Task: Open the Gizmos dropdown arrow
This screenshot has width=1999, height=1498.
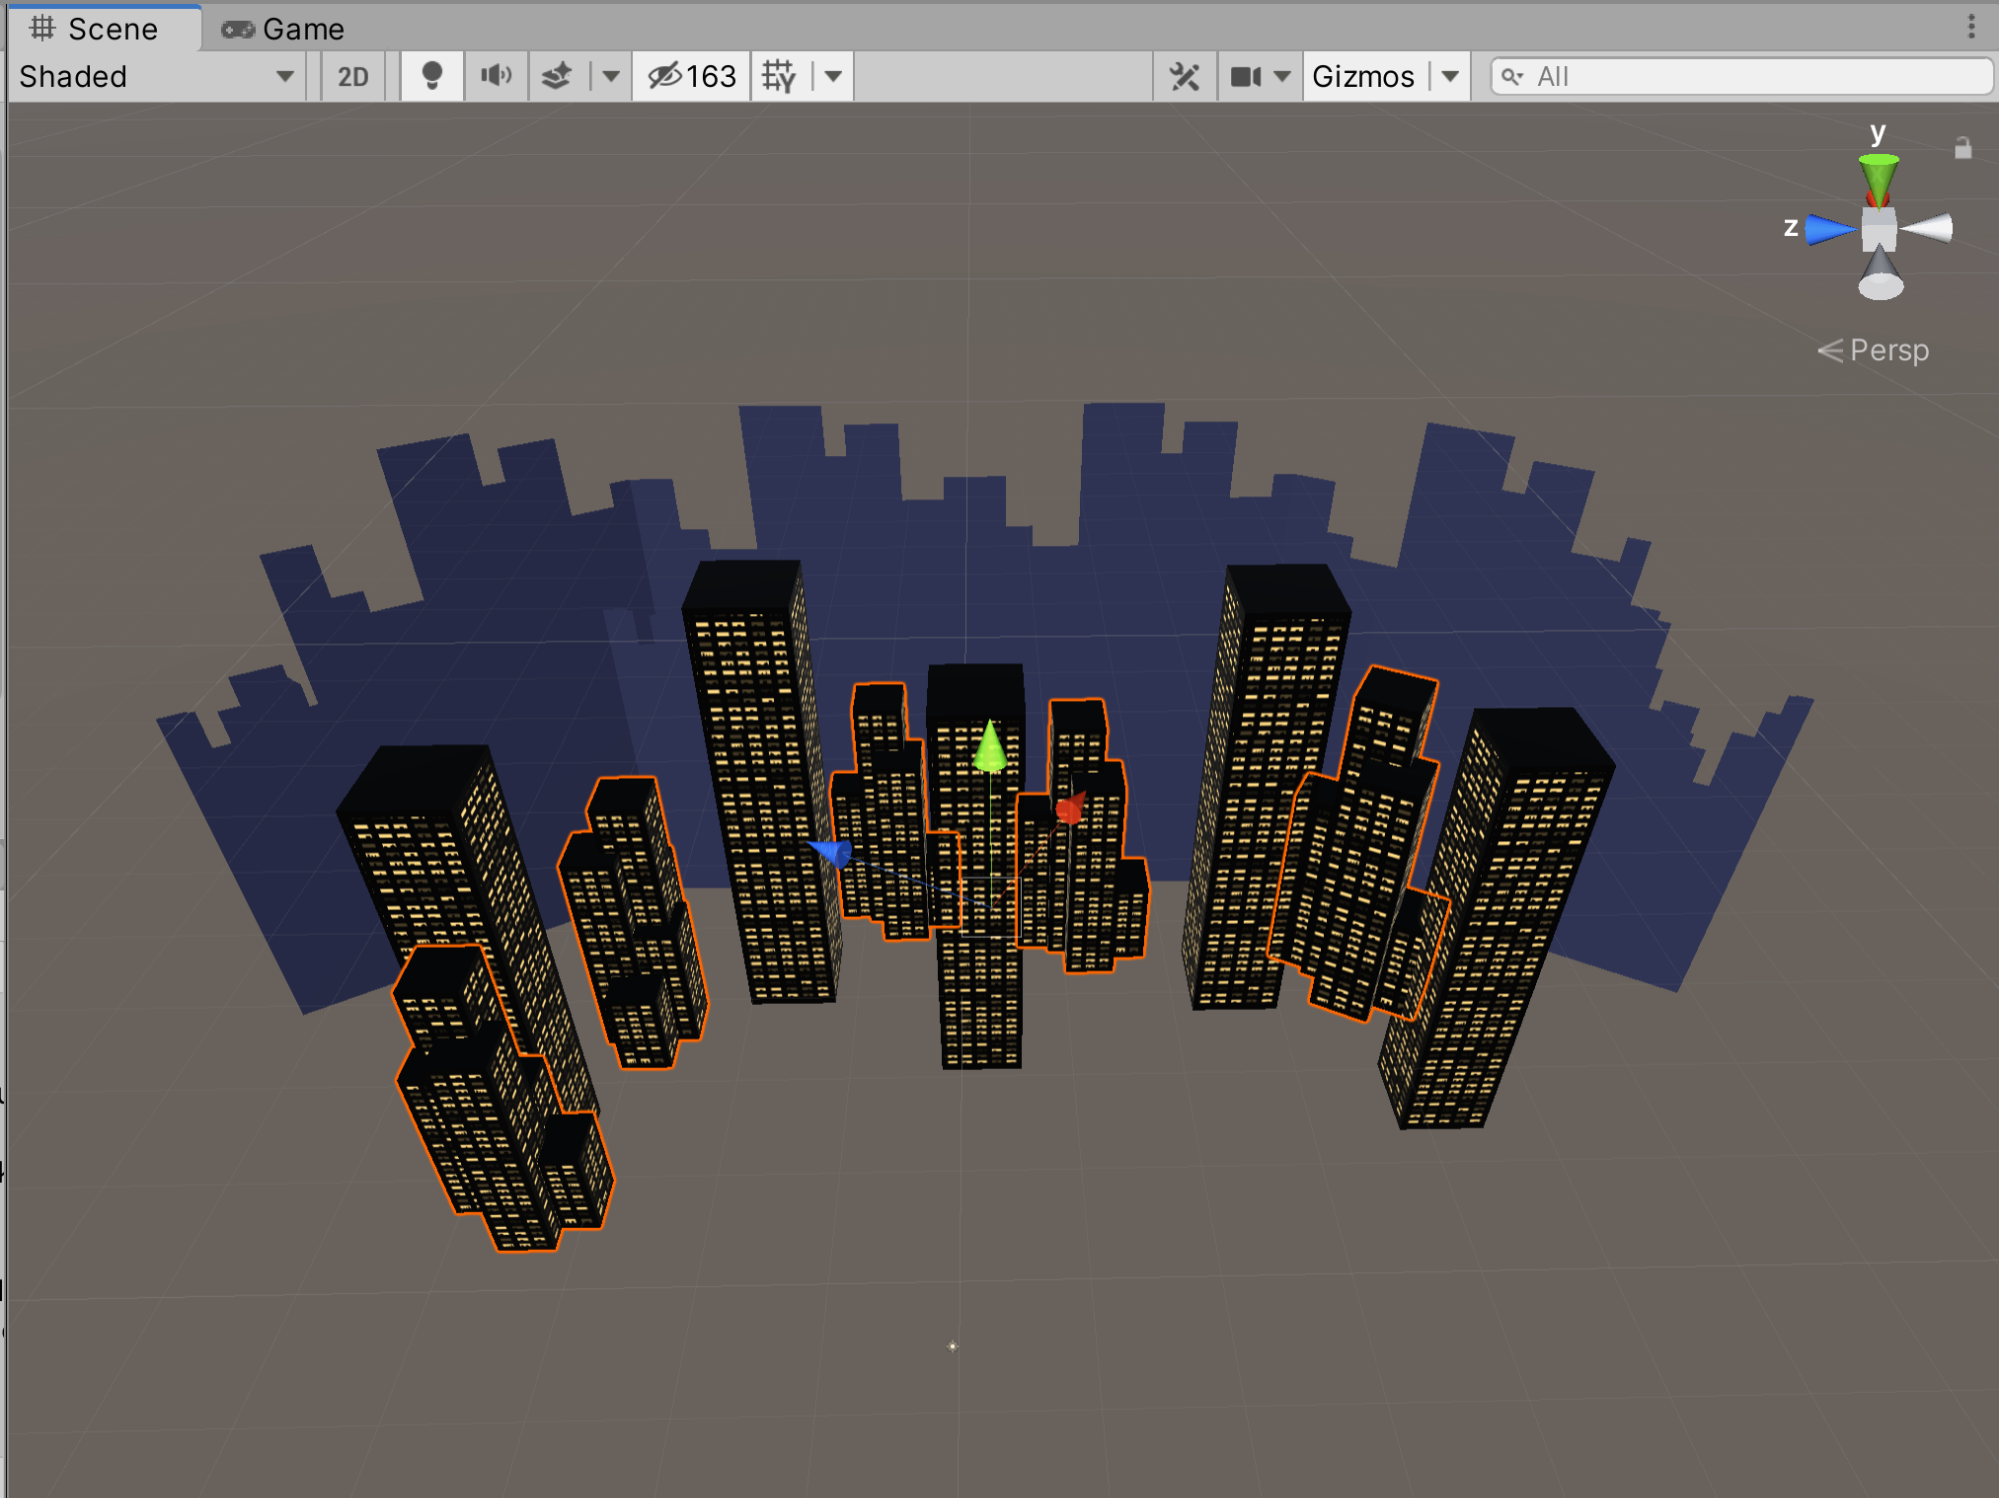Action: tap(1450, 76)
